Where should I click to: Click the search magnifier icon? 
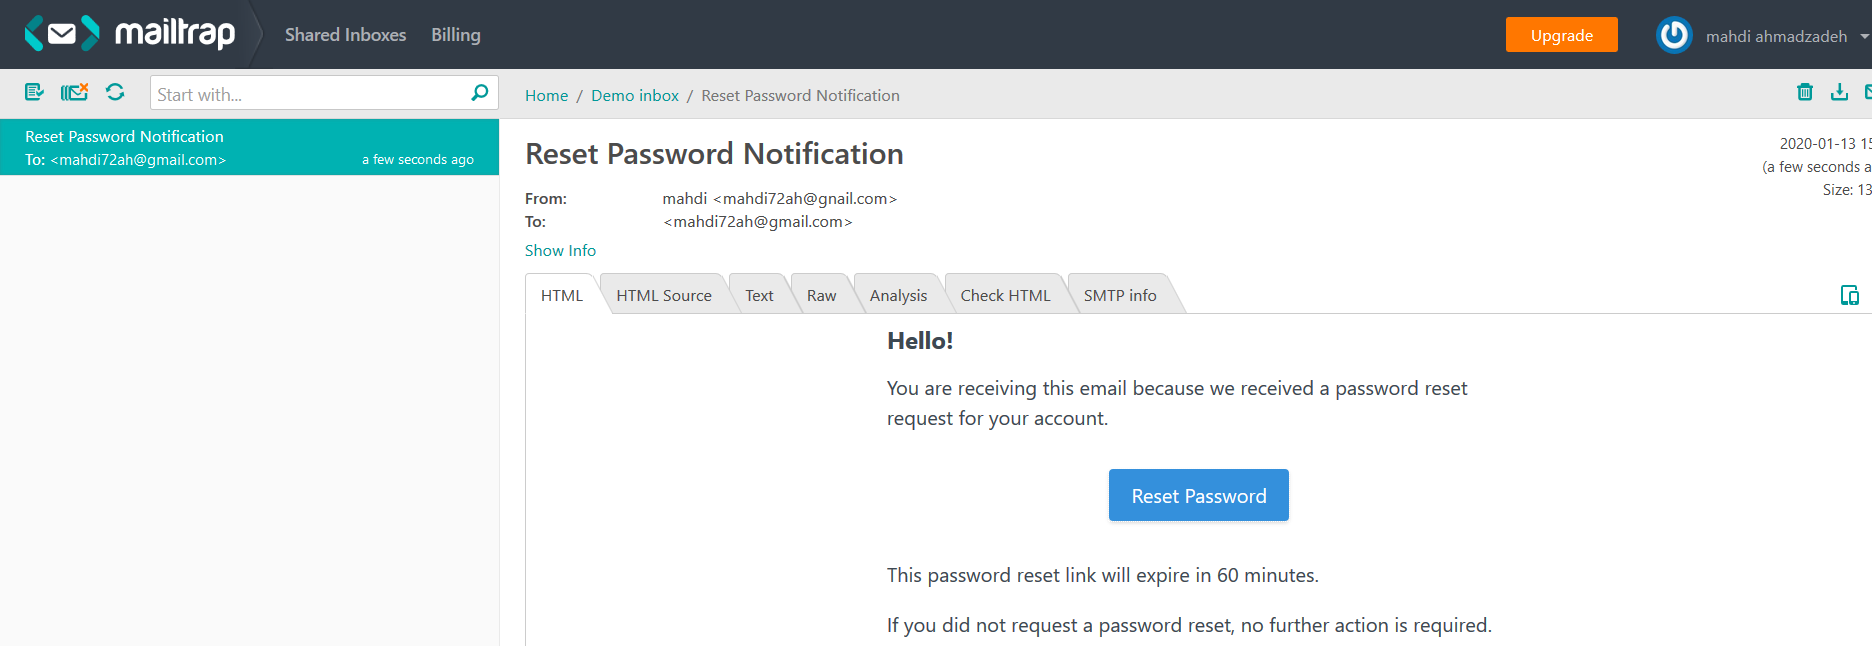[479, 93]
